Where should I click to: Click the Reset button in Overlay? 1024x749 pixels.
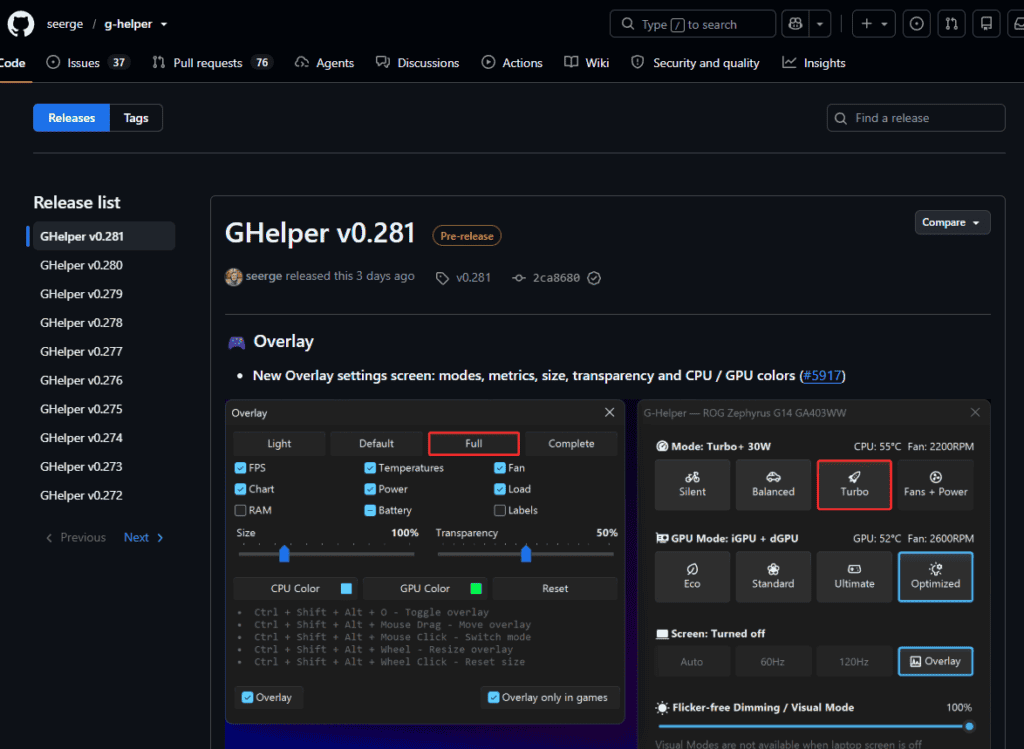(555, 588)
